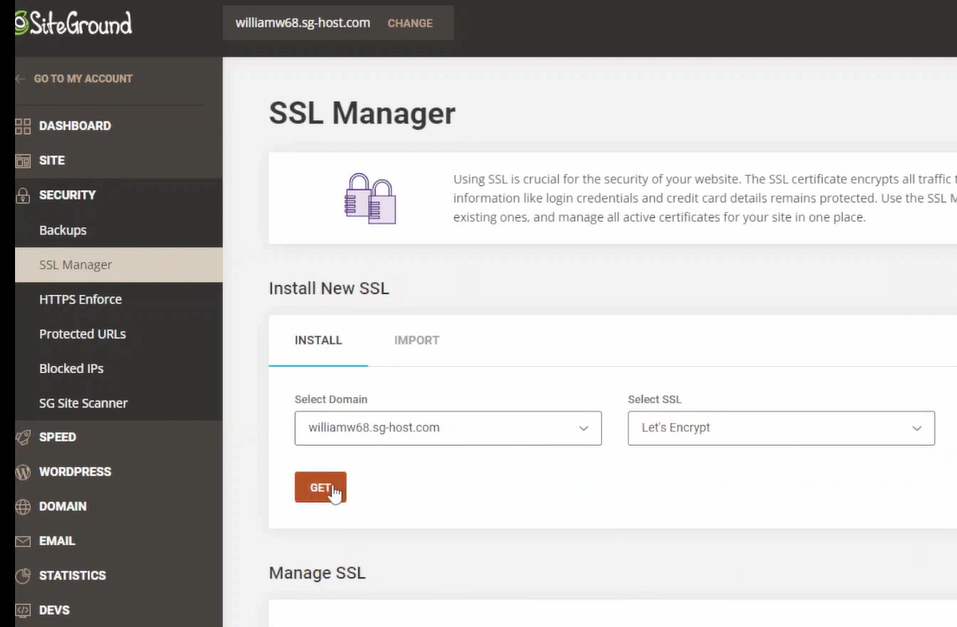Click the chevron in Let's Encrypt field

(917, 429)
